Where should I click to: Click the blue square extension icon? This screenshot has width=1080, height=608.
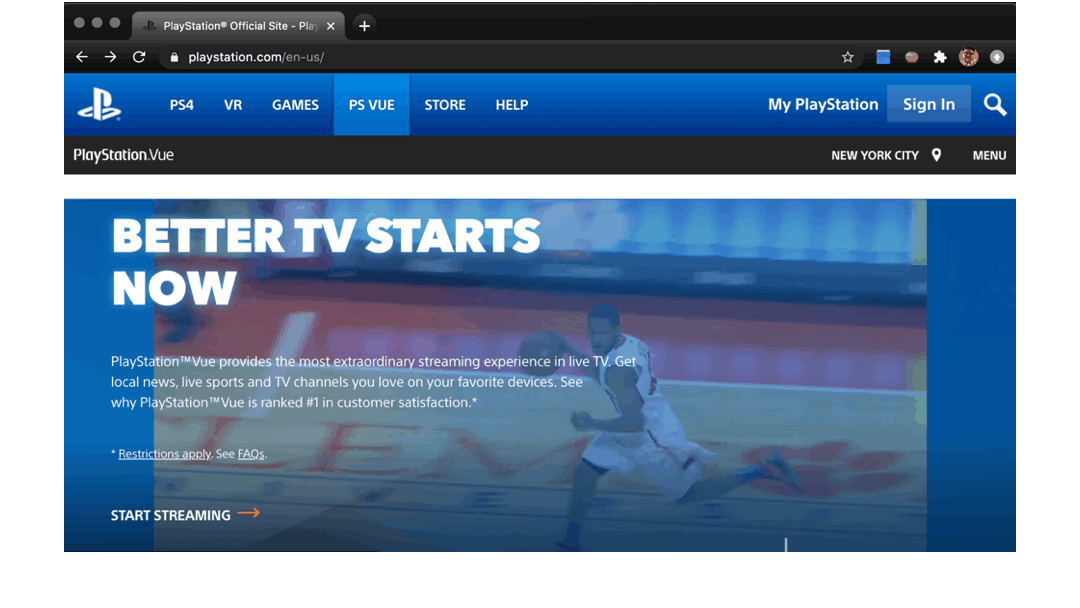click(x=882, y=57)
